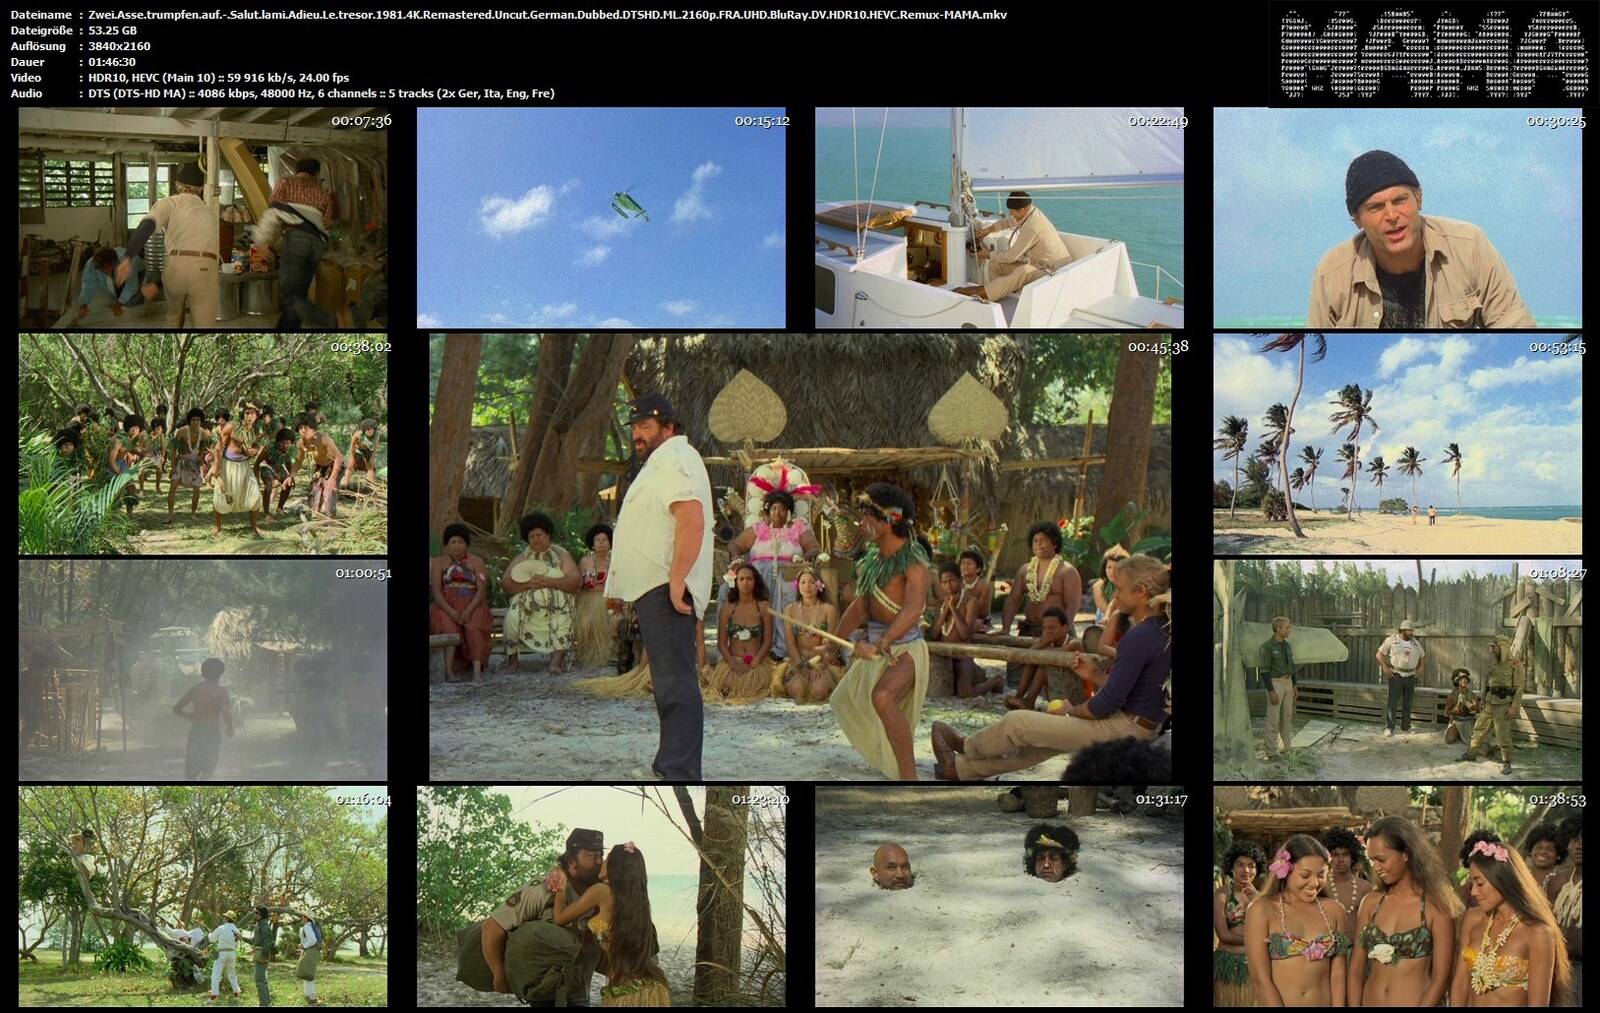Image resolution: width=1600 pixels, height=1013 pixels.
Task: Click the Dateigröße label
Action: point(41,30)
